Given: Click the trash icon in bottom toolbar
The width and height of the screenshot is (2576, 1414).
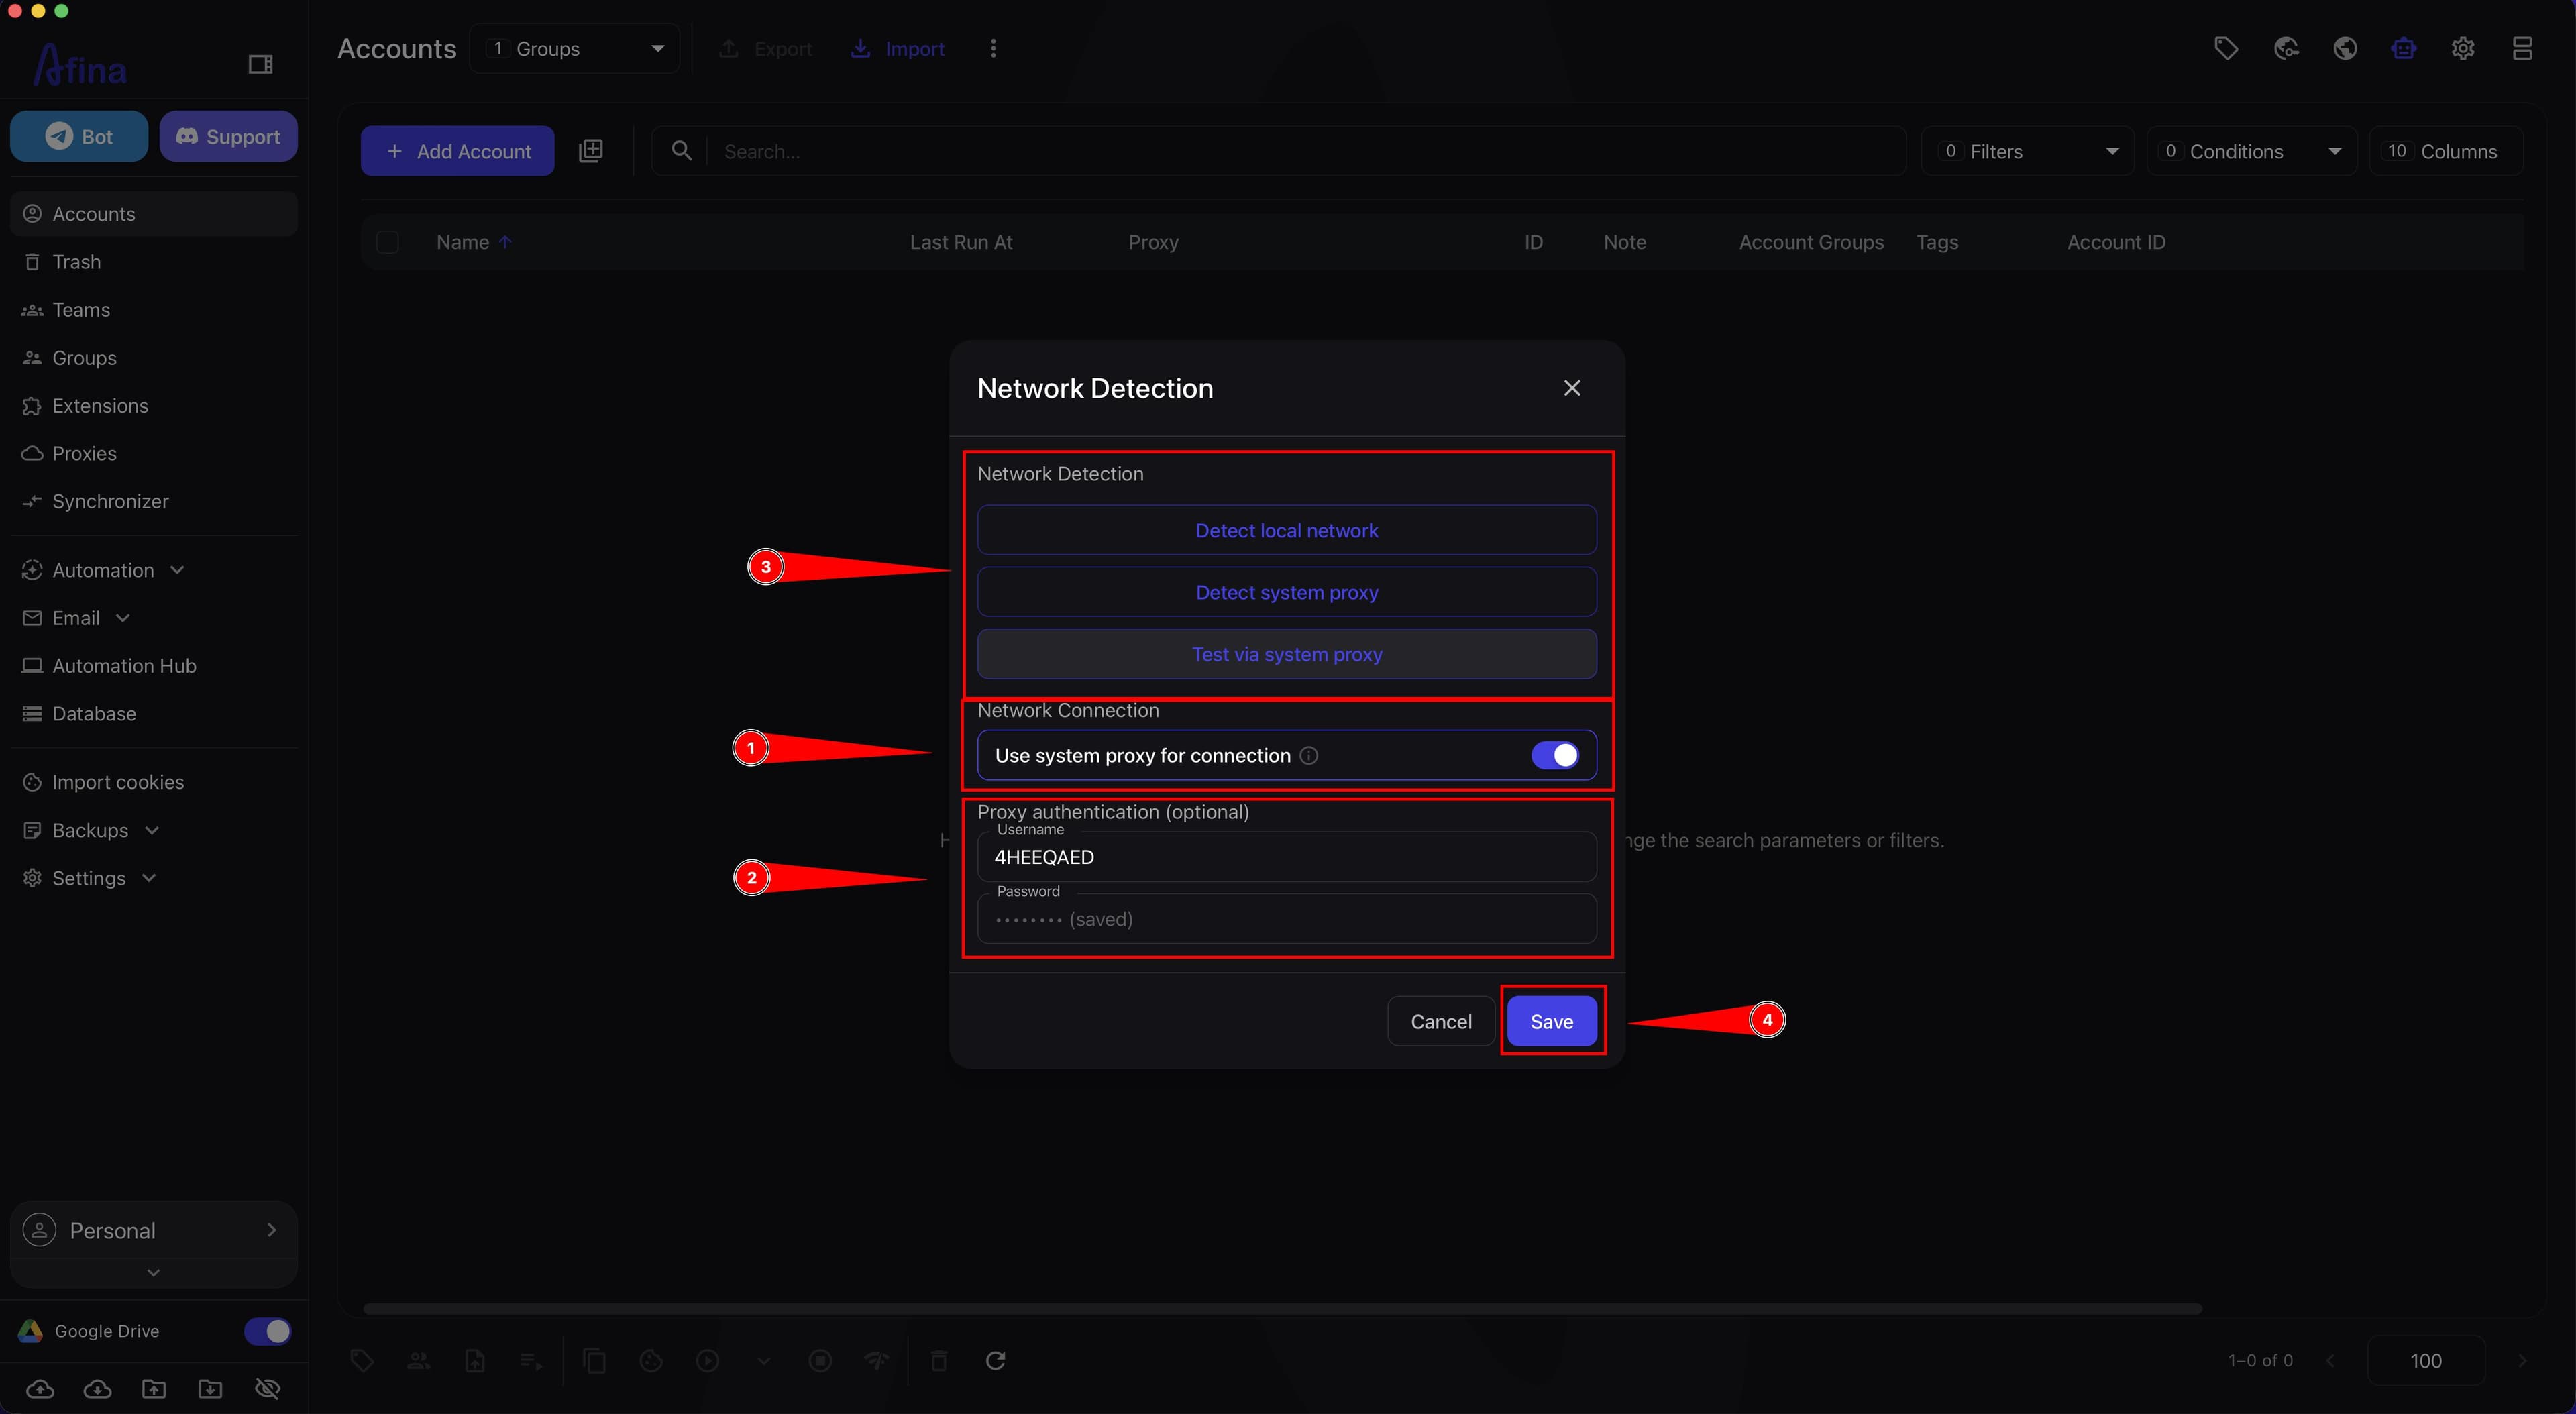Looking at the screenshot, I should point(938,1360).
